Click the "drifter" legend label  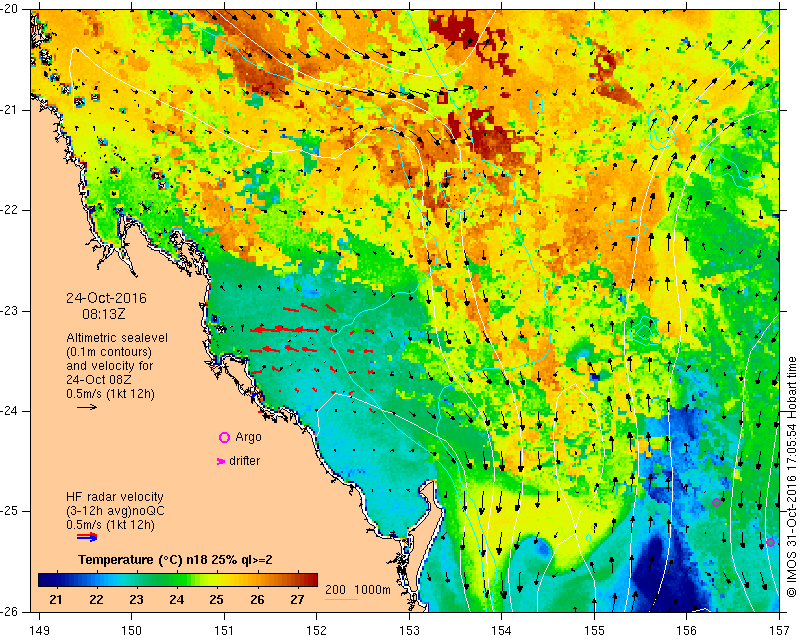[244, 461]
